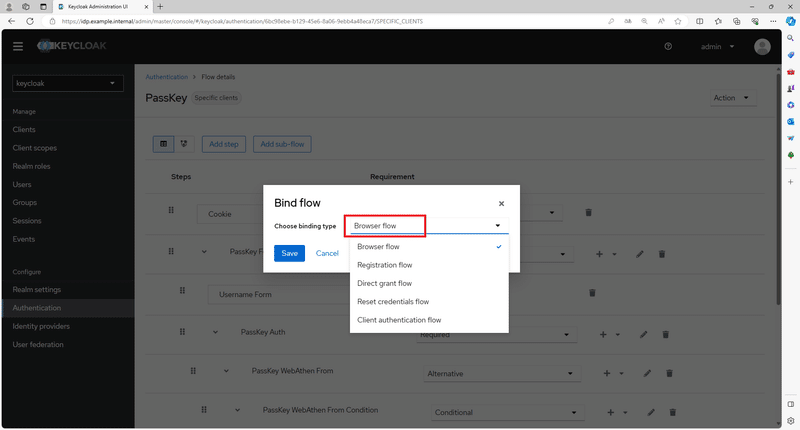Add step to PassKey WebAthen From

click(x=607, y=373)
